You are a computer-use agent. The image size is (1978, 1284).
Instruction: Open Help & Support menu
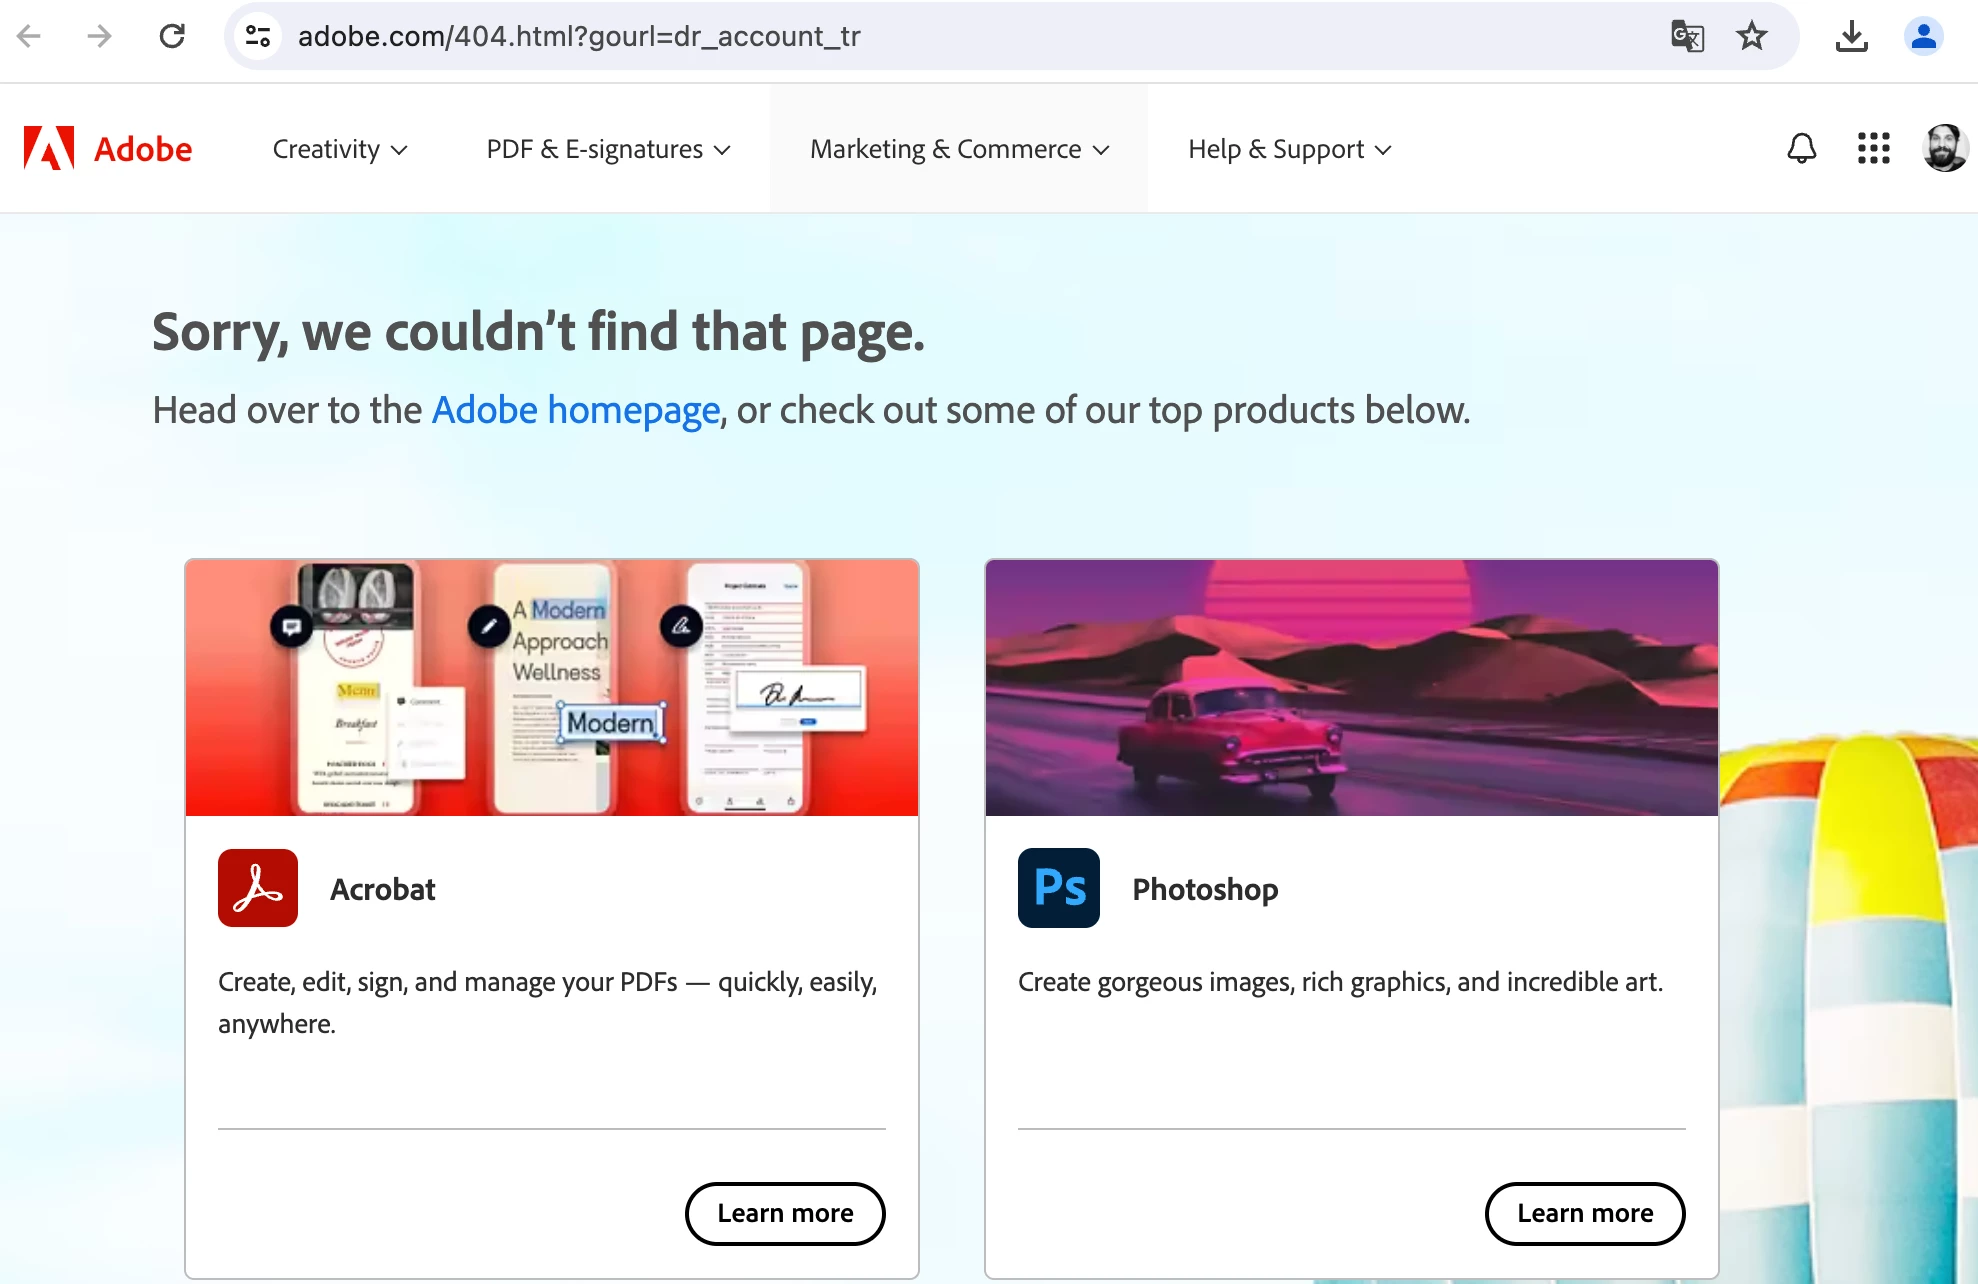coord(1289,149)
